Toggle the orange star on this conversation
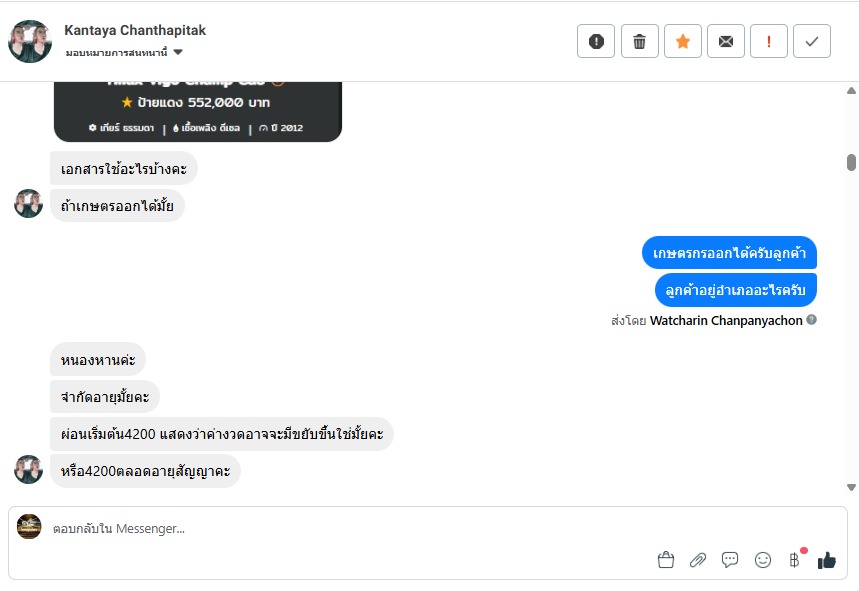Screen dimensions: 859x591 click(683, 41)
